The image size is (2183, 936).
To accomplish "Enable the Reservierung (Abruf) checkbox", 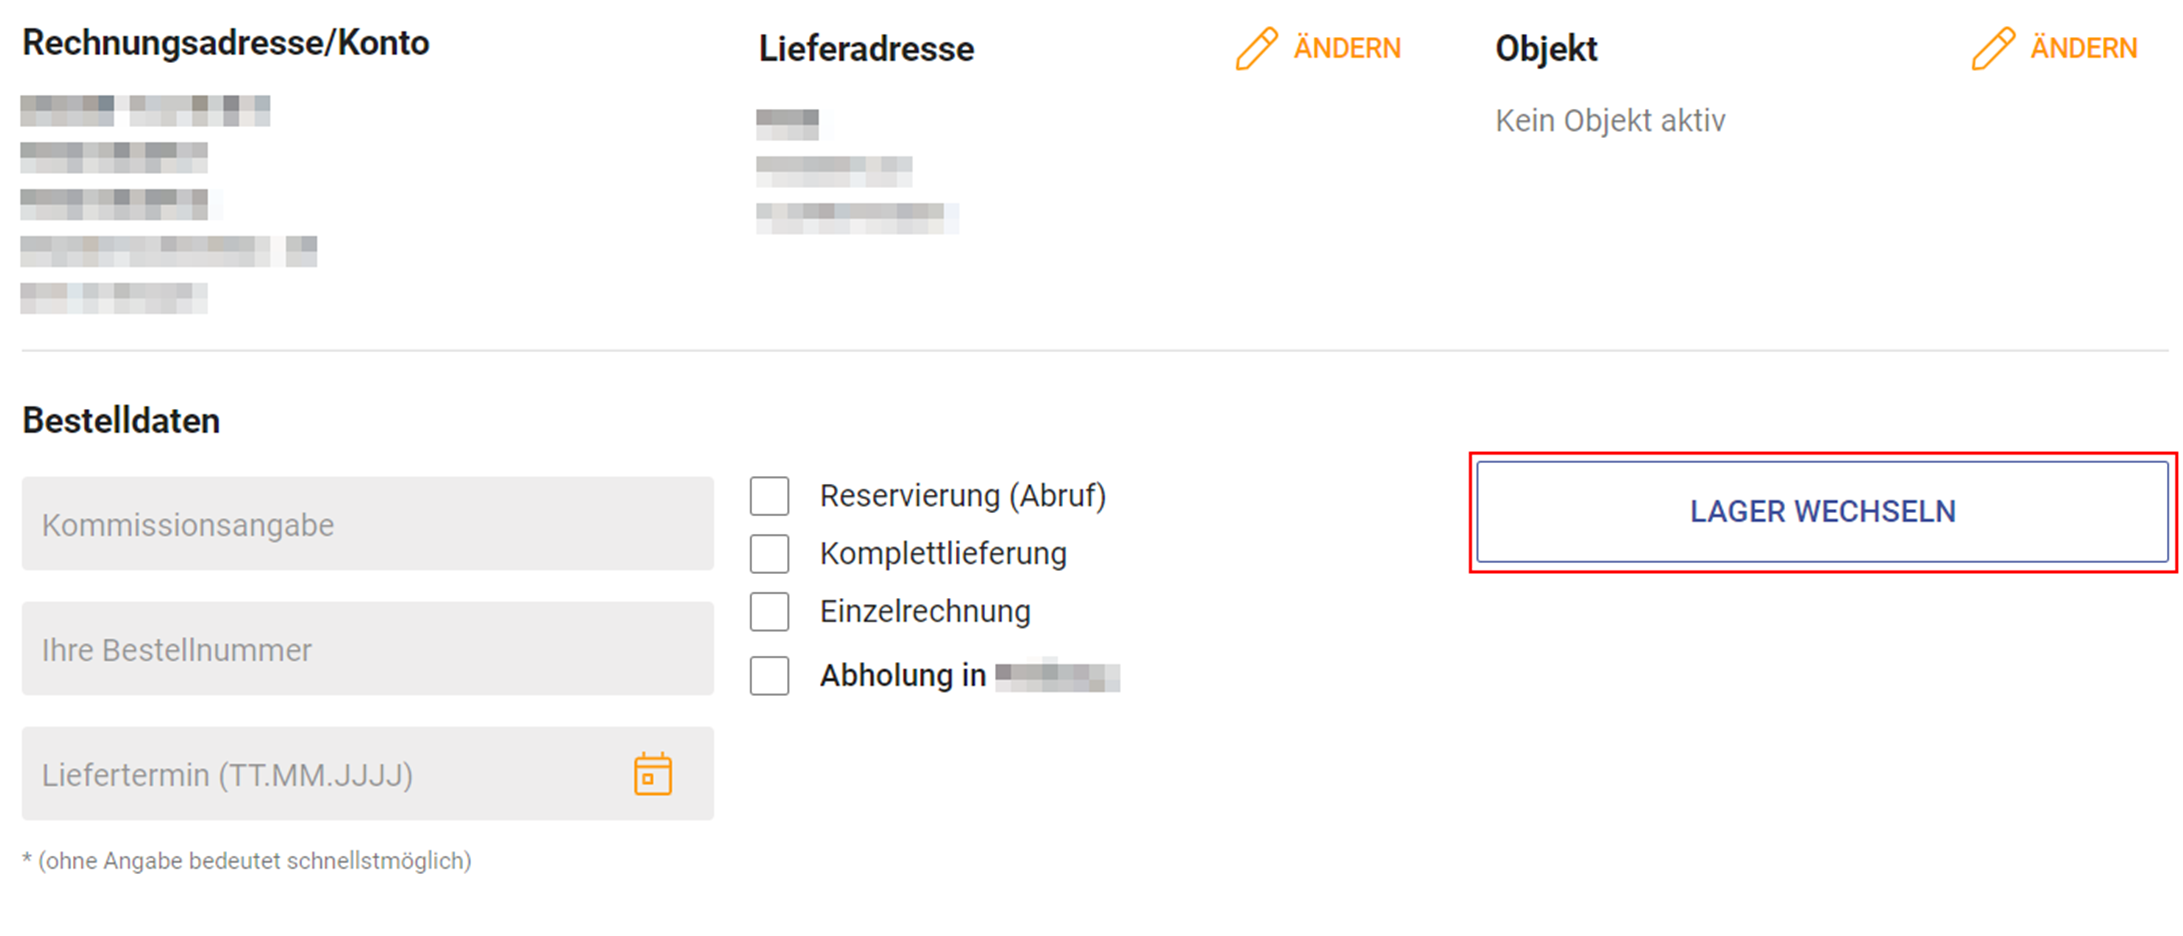I will [x=770, y=496].
